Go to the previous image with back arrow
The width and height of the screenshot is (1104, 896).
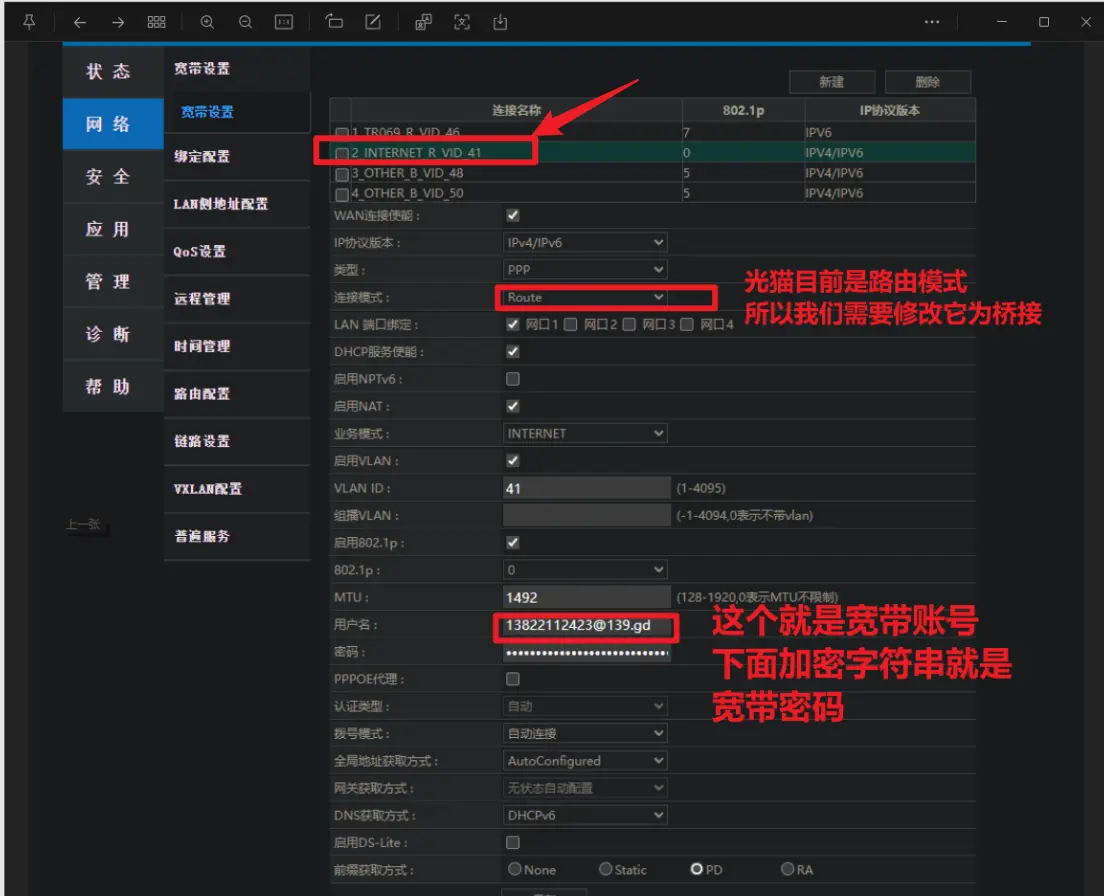(80, 22)
